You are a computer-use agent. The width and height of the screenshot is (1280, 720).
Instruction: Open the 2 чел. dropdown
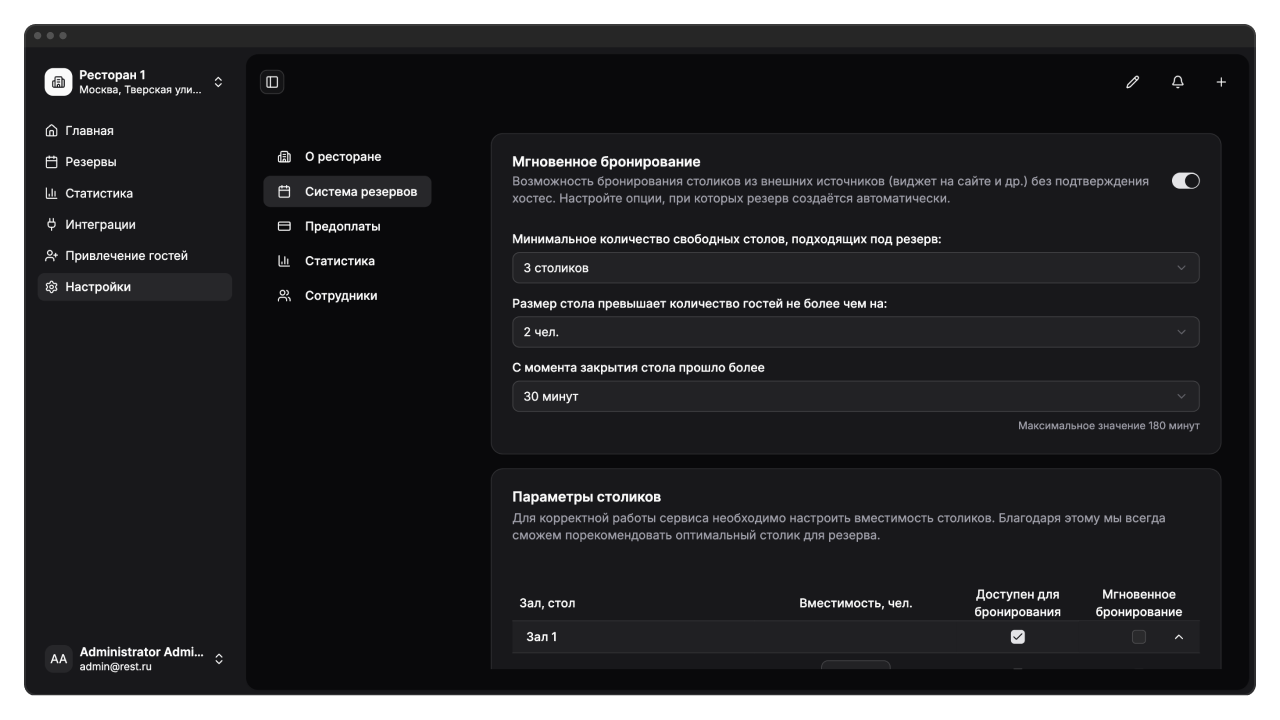coord(855,332)
